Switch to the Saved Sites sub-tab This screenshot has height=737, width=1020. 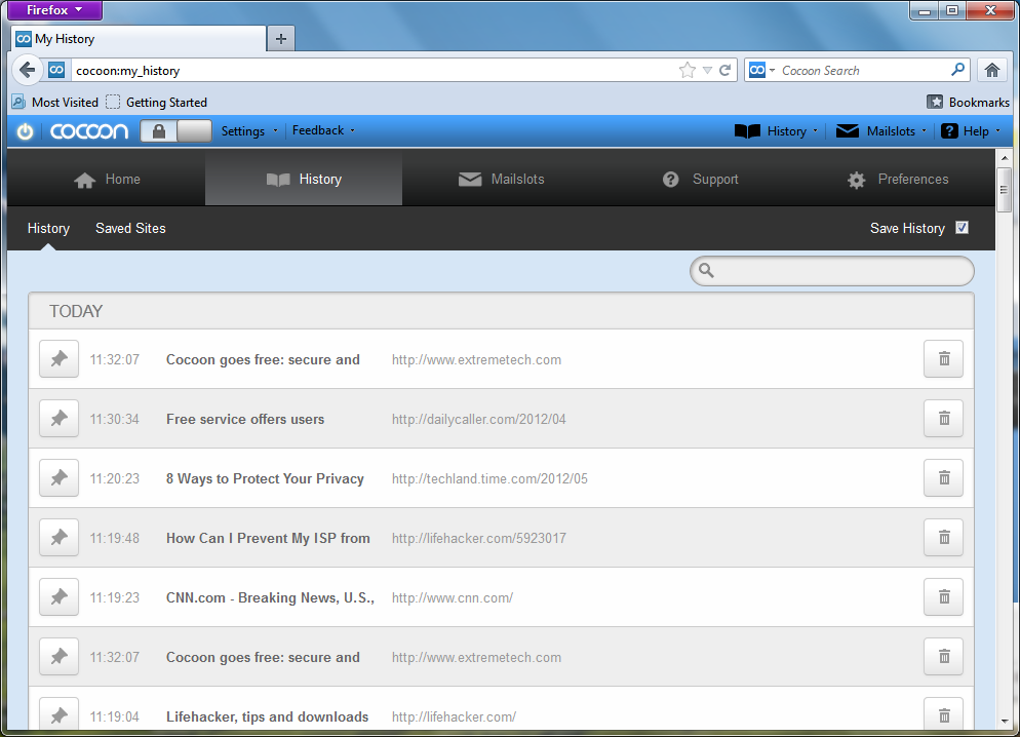point(131,228)
